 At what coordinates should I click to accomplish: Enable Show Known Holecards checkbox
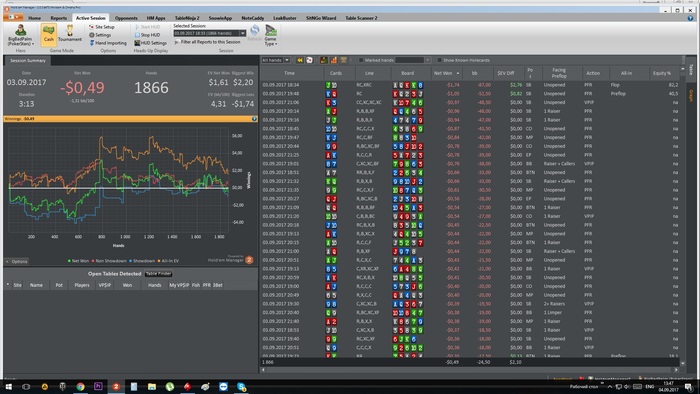tap(440, 60)
